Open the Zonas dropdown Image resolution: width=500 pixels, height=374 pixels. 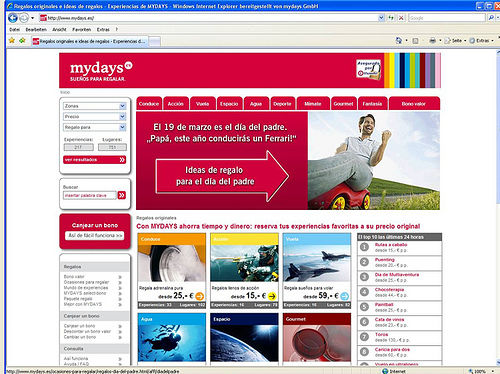coord(95,106)
